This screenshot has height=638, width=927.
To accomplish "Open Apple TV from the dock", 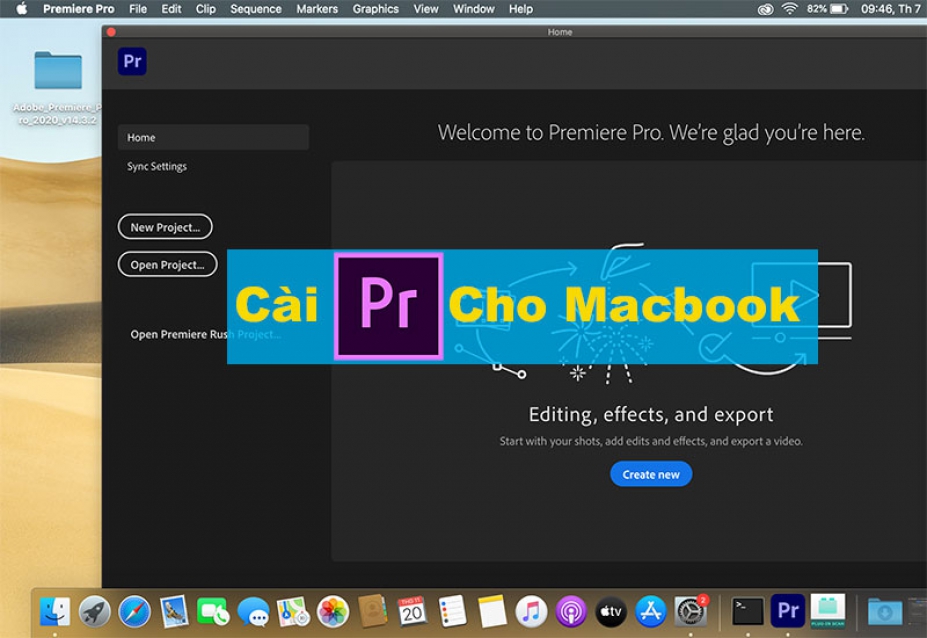I will tap(611, 611).
